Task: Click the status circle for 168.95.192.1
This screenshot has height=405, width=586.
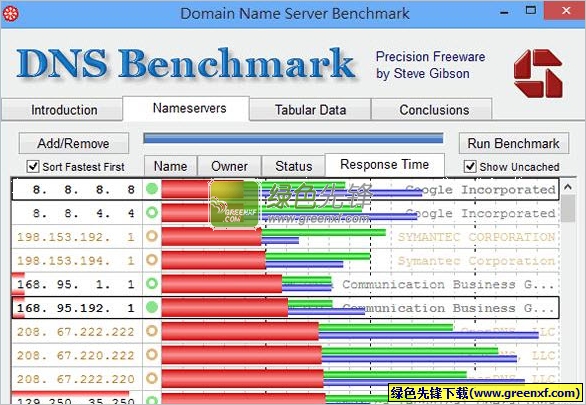Action: 152,307
